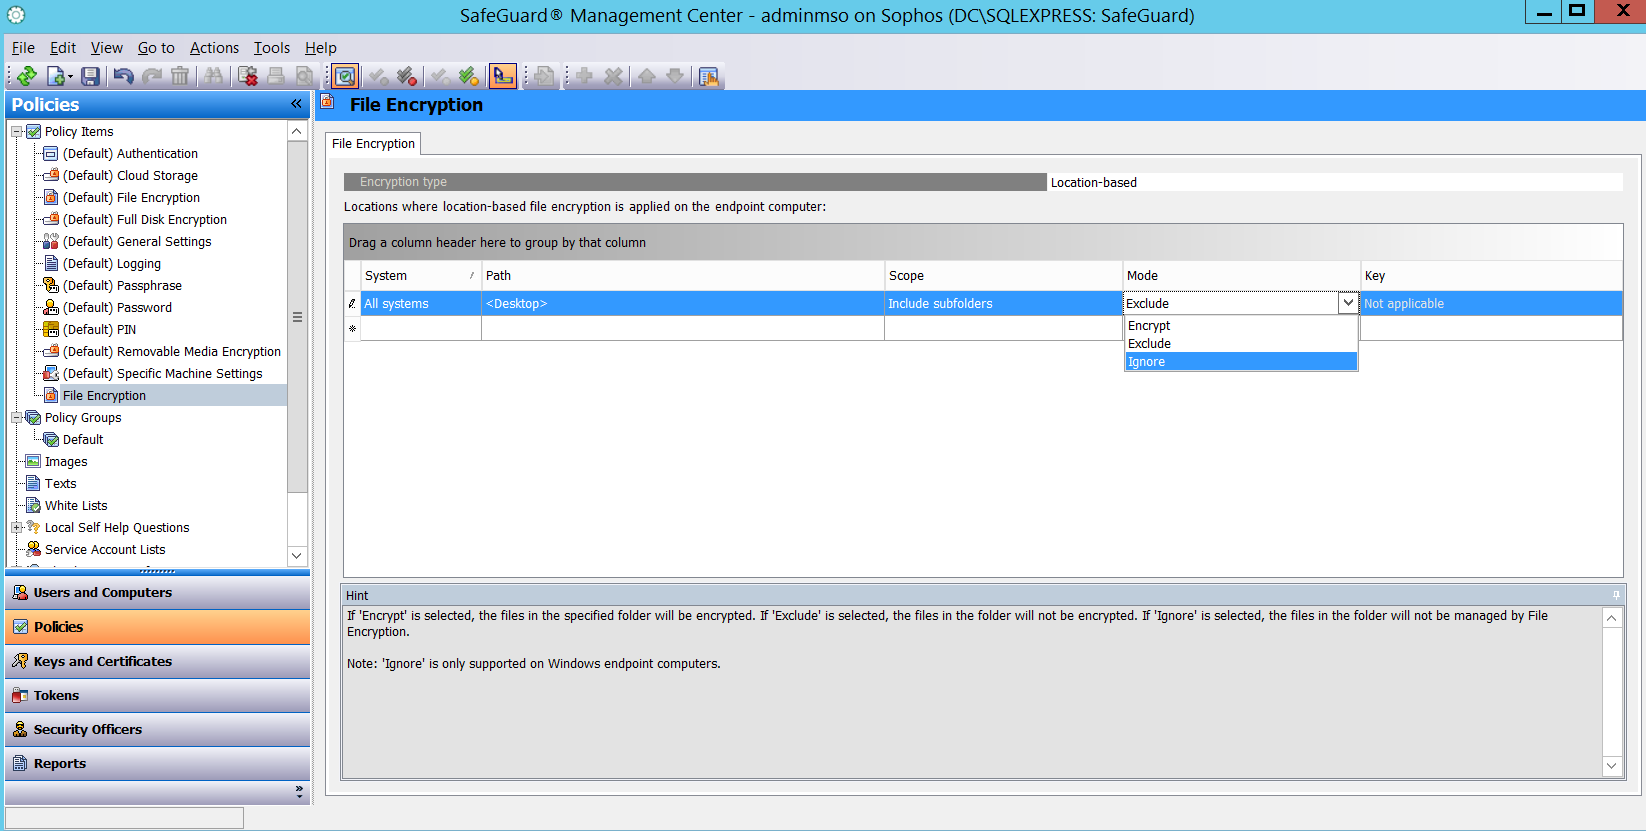1646x831 pixels.
Task: Click the document with red X icon
Action: [x=248, y=76]
